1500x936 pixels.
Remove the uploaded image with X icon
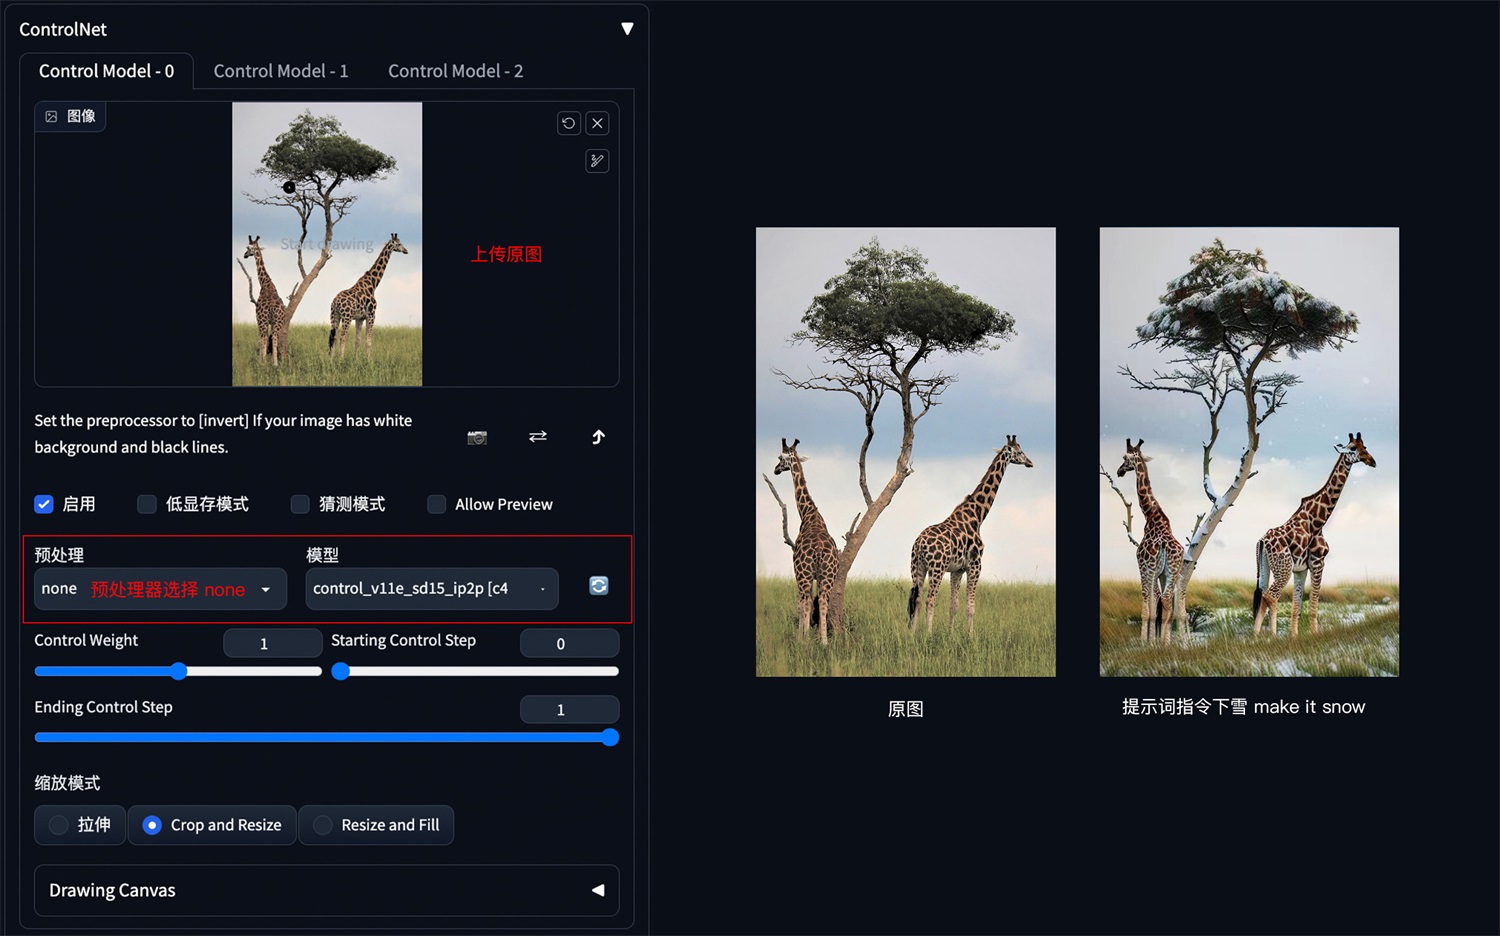click(597, 123)
